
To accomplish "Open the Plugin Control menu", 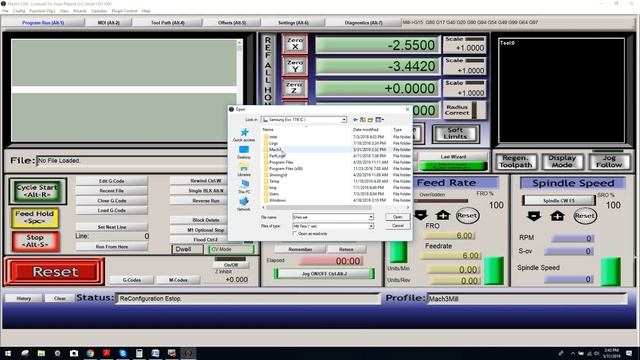I will pyautogui.click(x=124, y=11).
